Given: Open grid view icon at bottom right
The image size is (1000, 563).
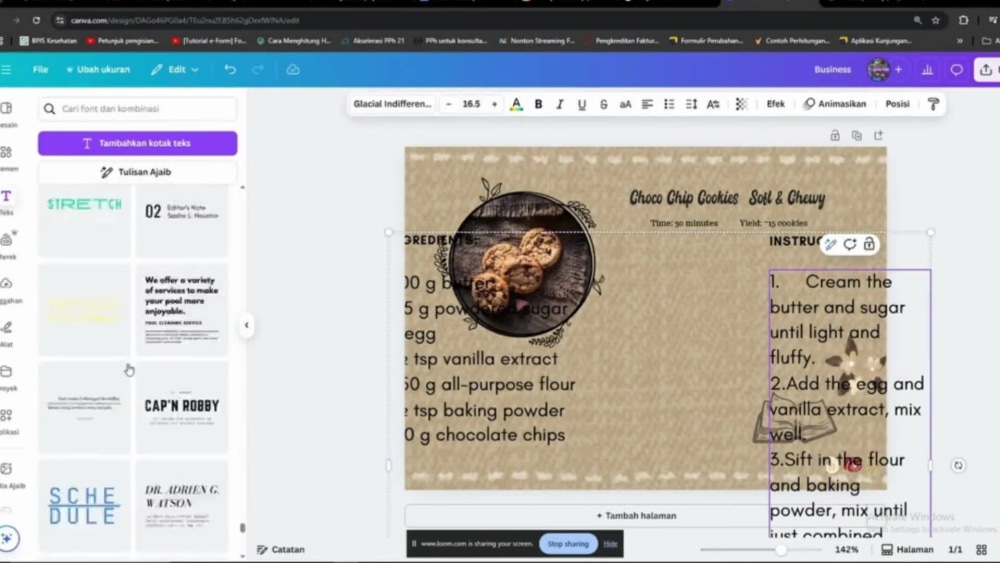Looking at the screenshot, I should click(982, 549).
